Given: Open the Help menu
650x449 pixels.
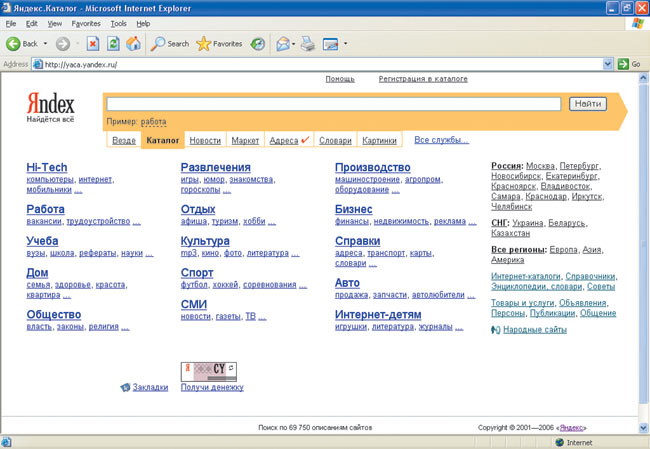Looking at the screenshot, I should pyautogui.click(x=143, y=24).
